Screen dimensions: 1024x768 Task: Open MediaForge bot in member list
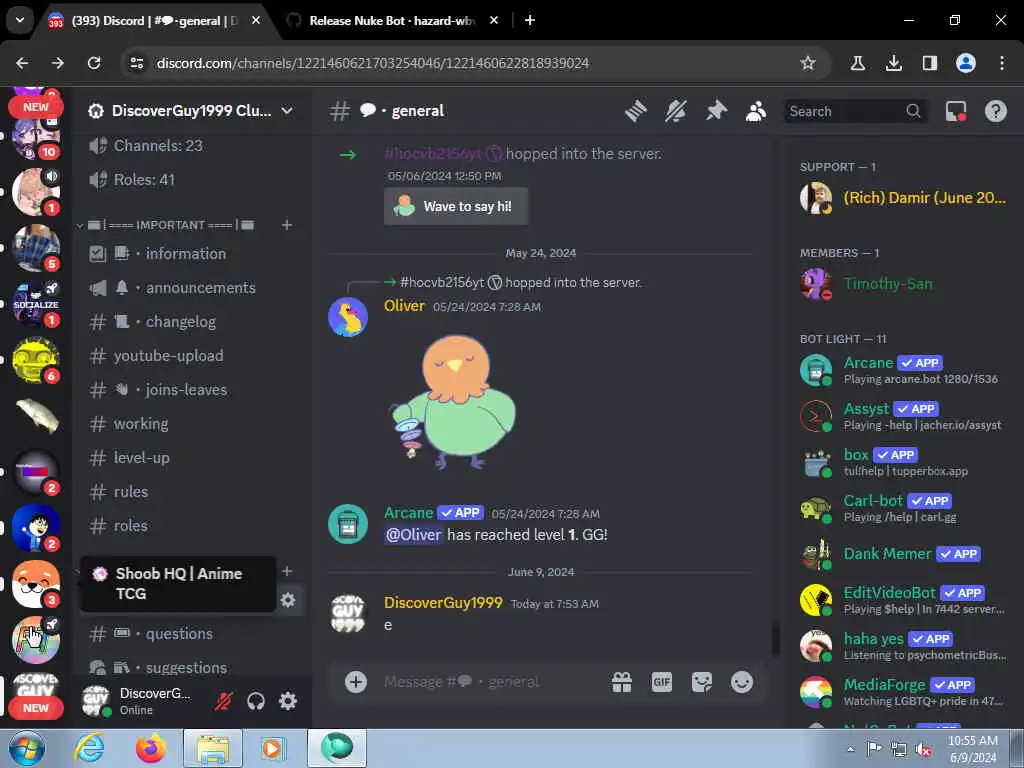904,692
